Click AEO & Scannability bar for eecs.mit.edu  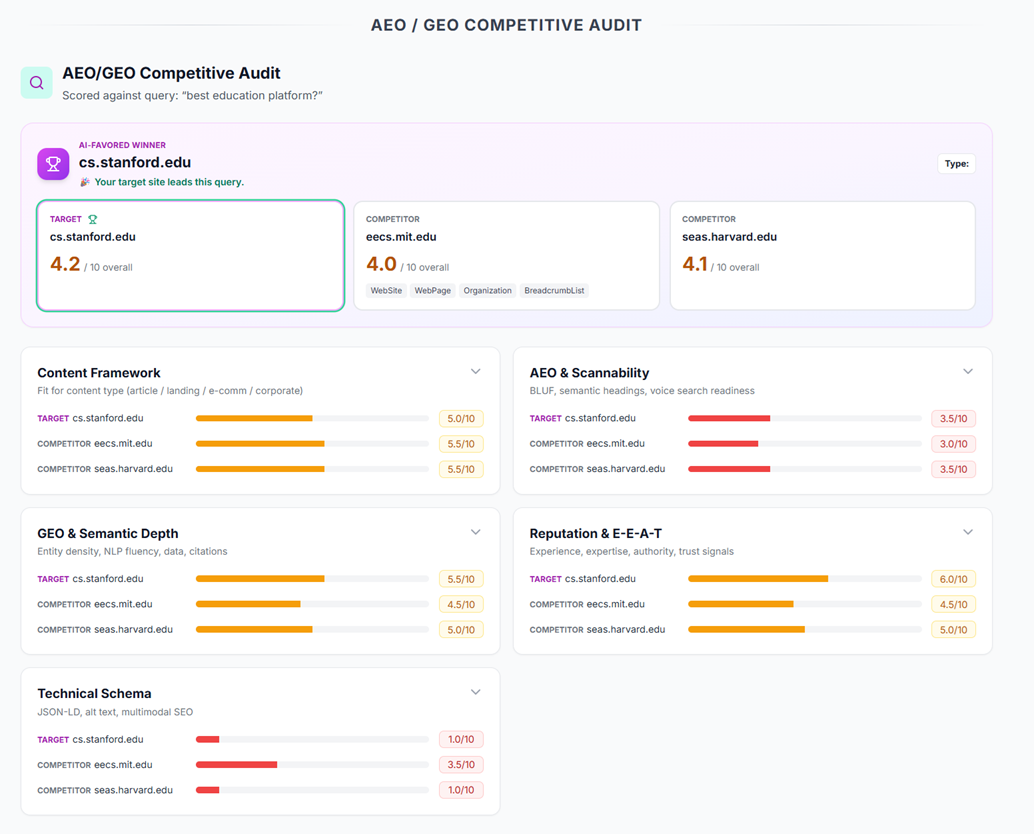805,444
